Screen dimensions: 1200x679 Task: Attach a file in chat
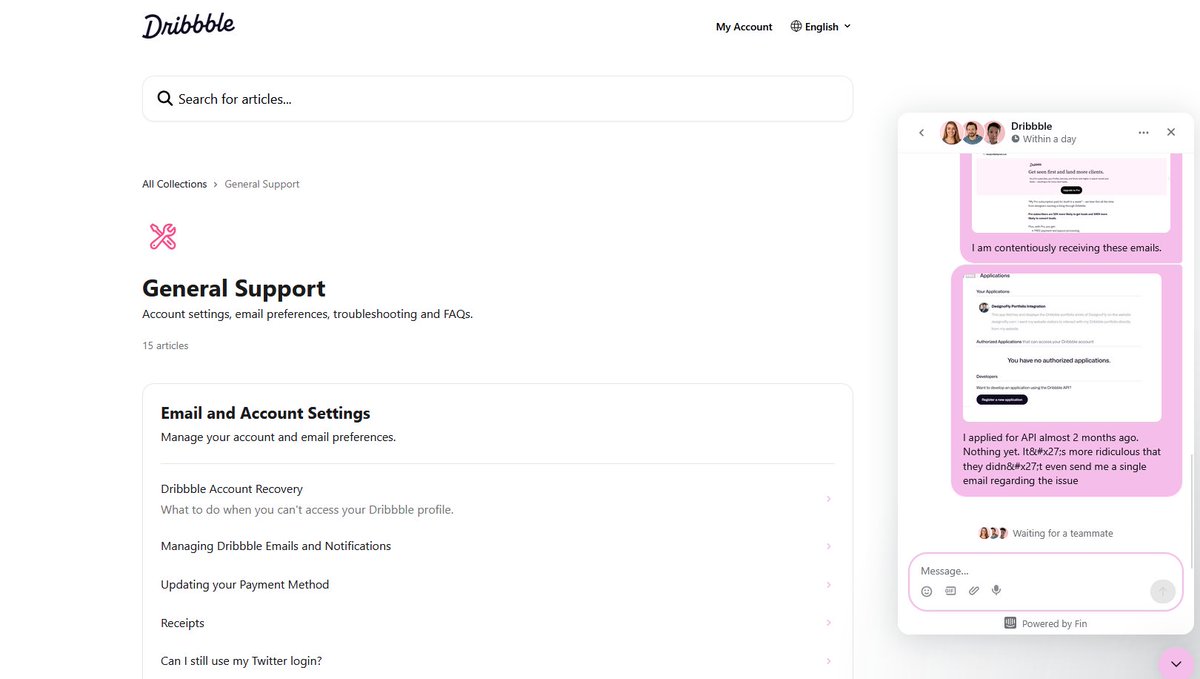(x=974, y=591)
